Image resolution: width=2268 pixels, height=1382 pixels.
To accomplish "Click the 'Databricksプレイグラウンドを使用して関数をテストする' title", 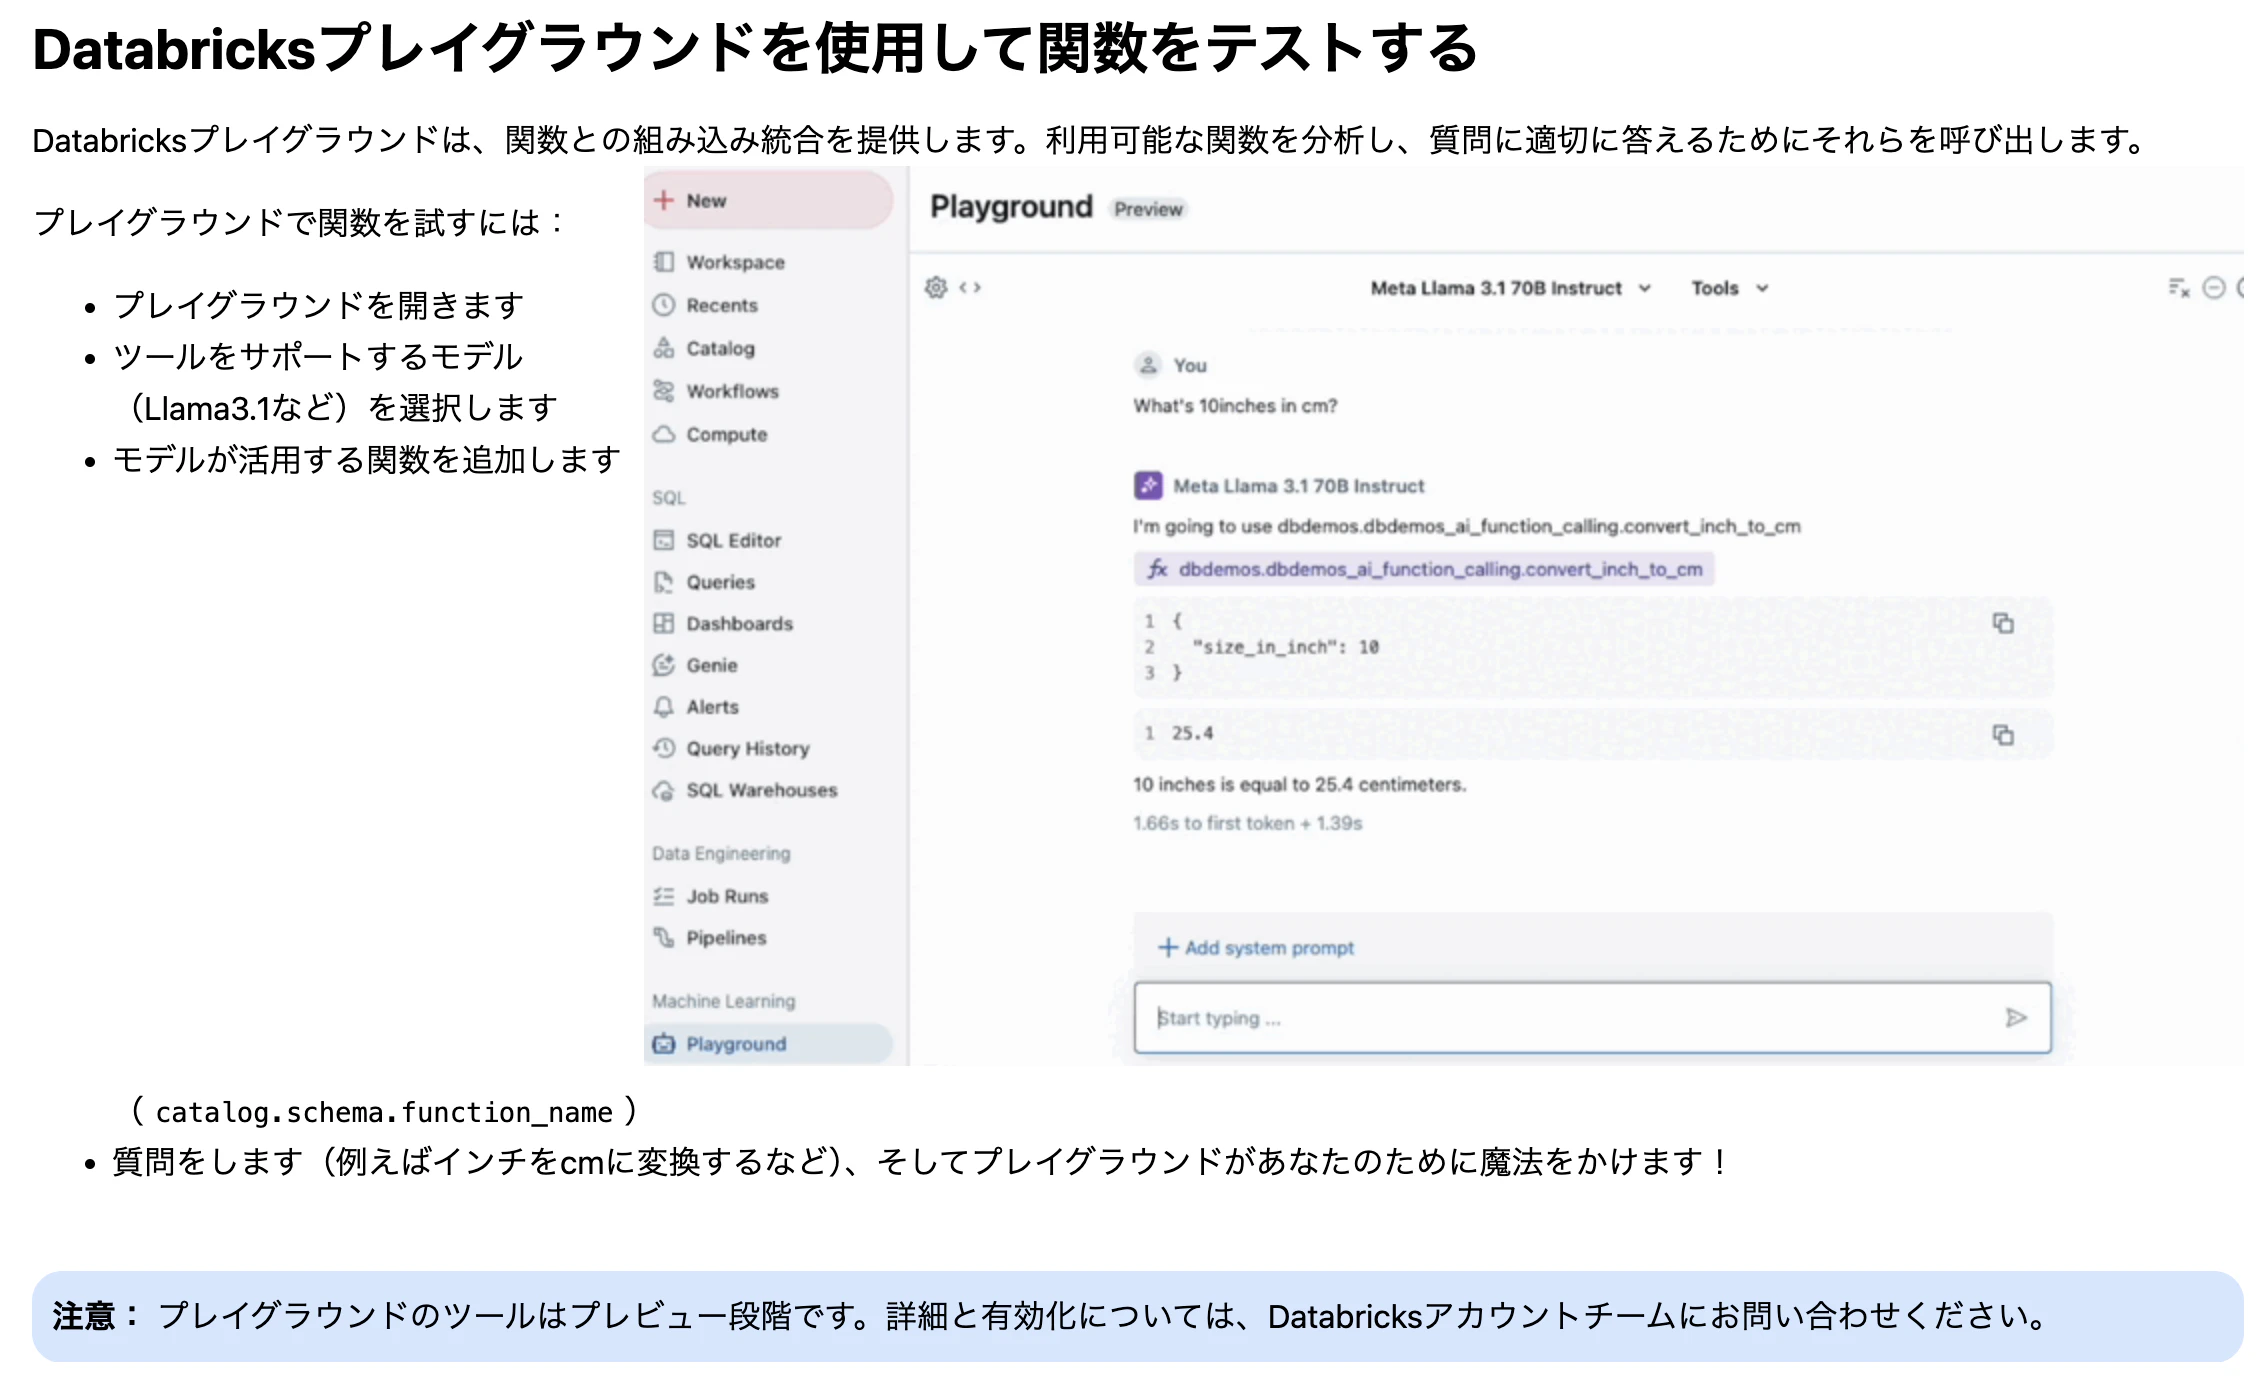I will point(755,48).
